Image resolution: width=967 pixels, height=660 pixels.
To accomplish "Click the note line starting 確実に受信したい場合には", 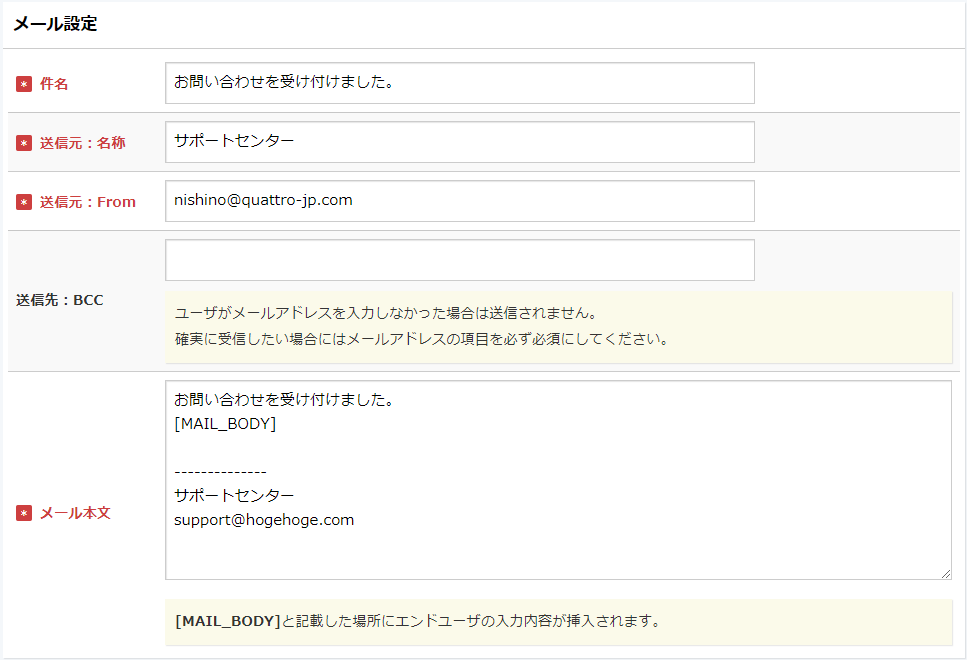I will 423,339.
